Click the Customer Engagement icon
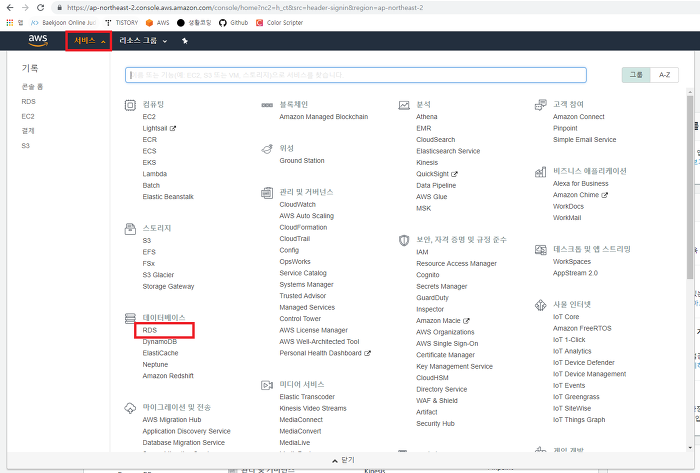The image size is (700, 473). tap(541, 105)
